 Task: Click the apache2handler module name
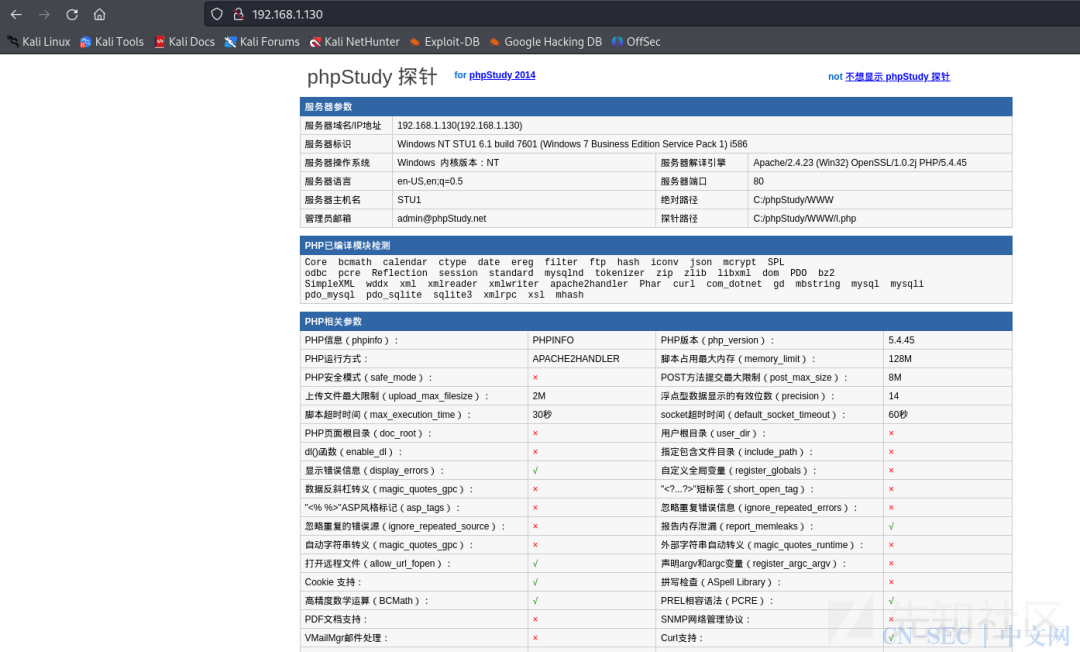coord(589,284)
